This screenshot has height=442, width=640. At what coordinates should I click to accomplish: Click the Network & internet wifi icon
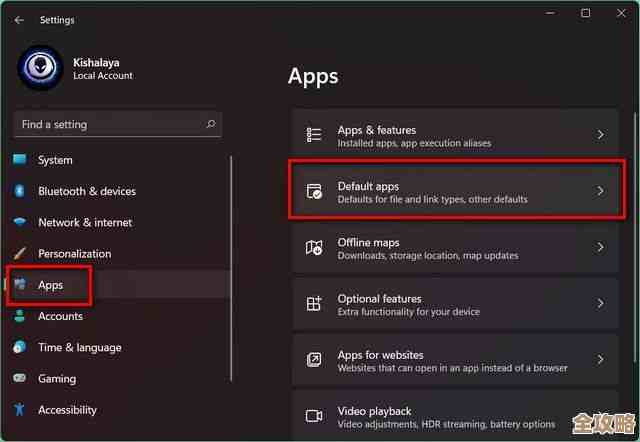19,222
